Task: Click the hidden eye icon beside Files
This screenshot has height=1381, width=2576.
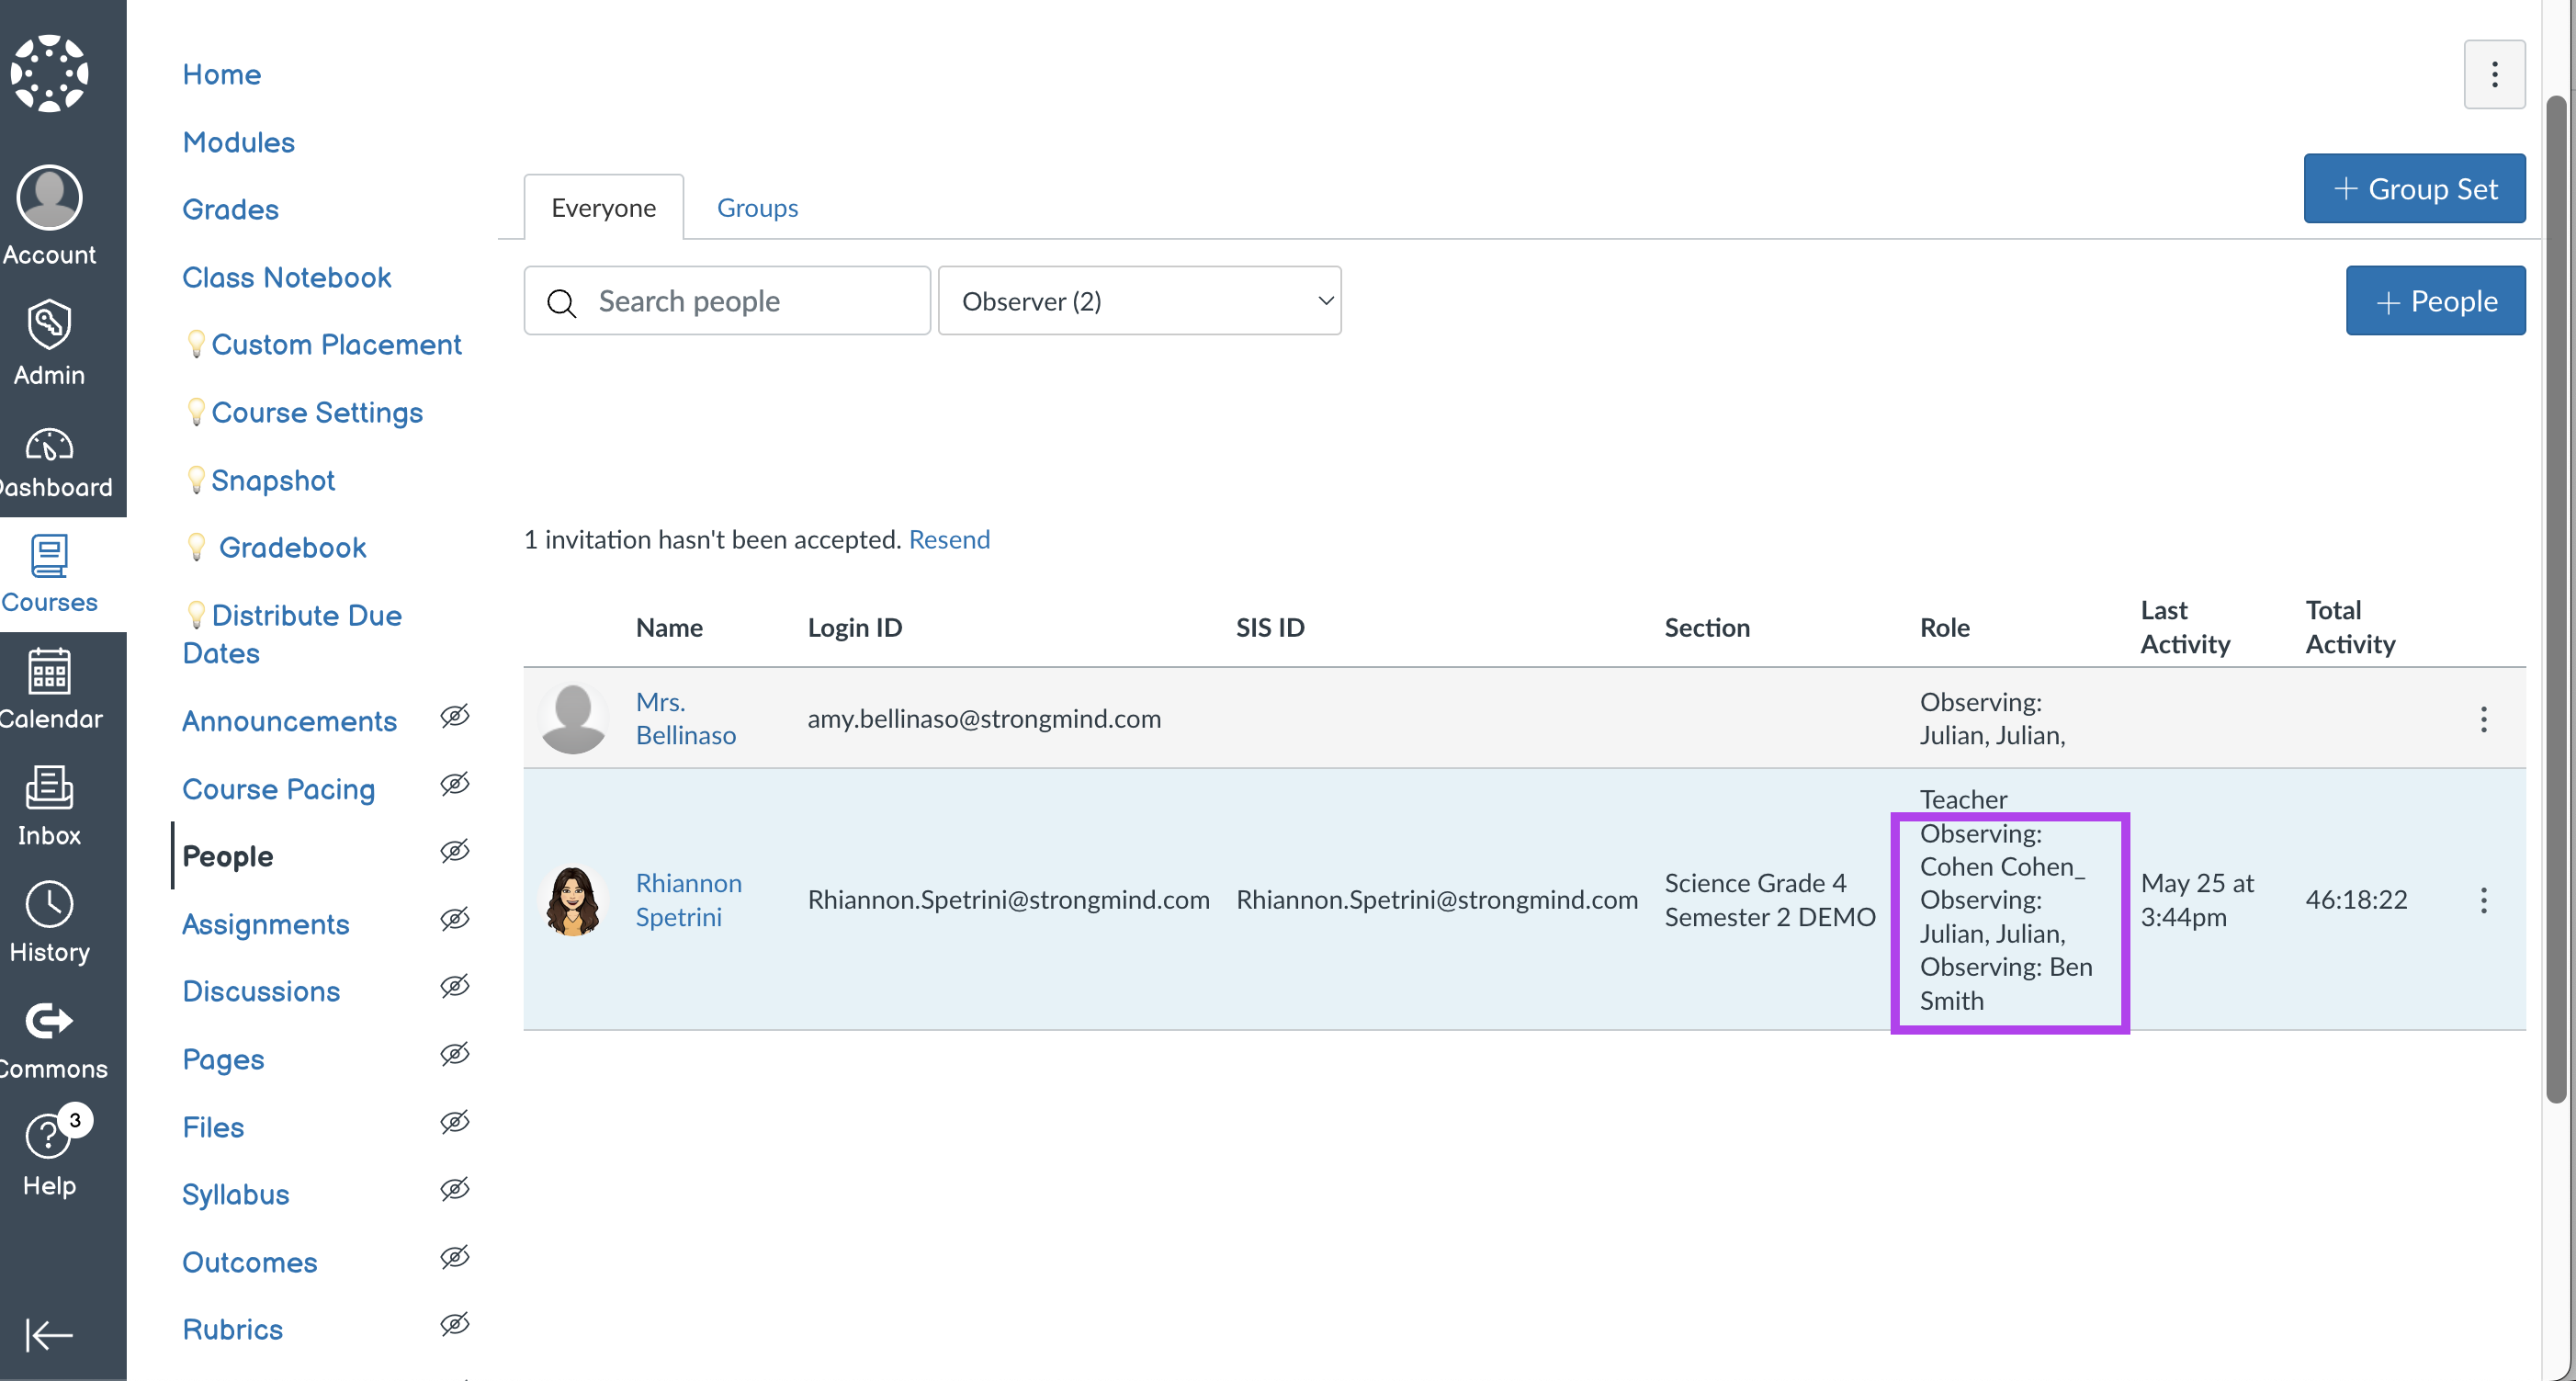Action: (455, 1122)
